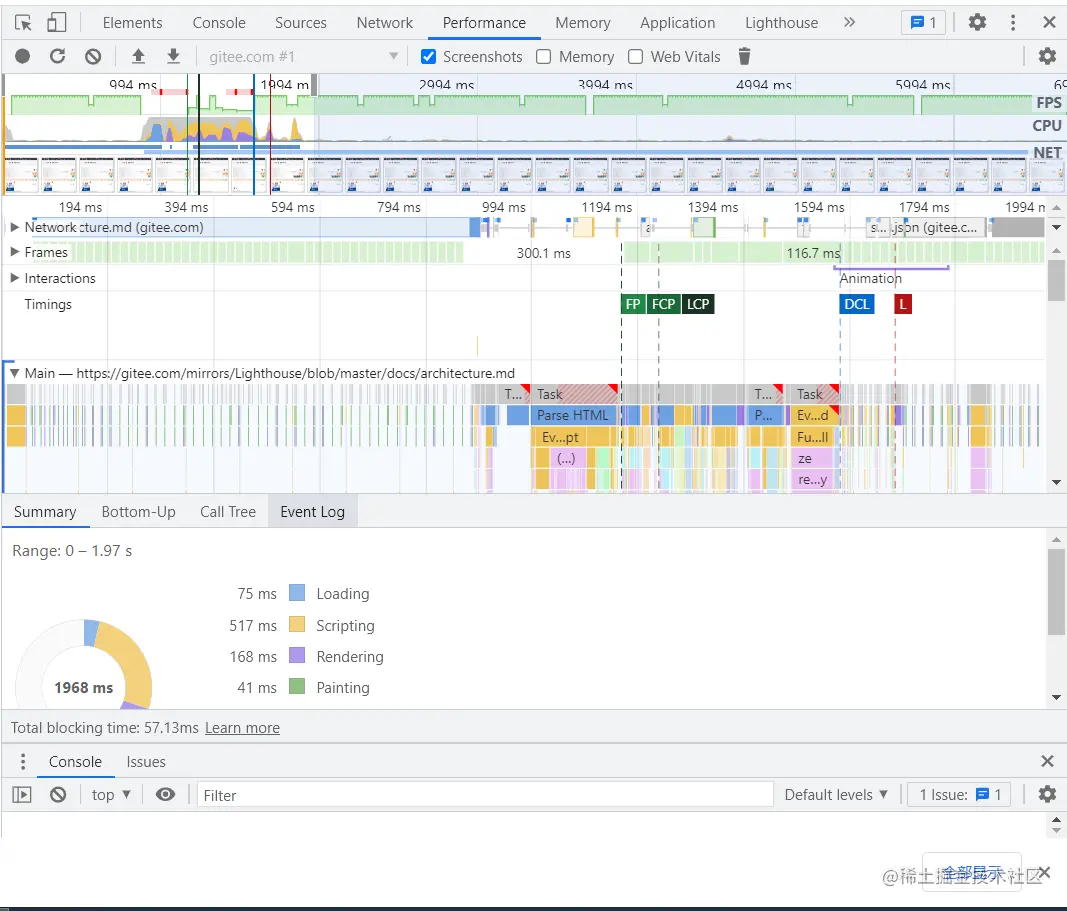The image size is (1067, 911).
Task: Select the red L load marker
Action: (903, 304)
